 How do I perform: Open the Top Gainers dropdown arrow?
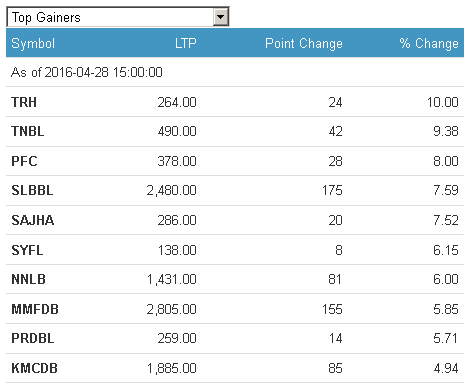point(220,17)
